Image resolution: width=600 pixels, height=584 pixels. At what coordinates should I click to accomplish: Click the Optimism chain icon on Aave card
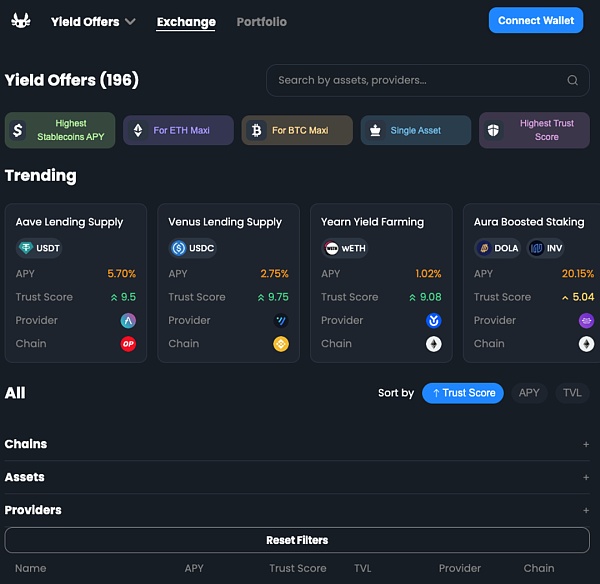(128, 344)
